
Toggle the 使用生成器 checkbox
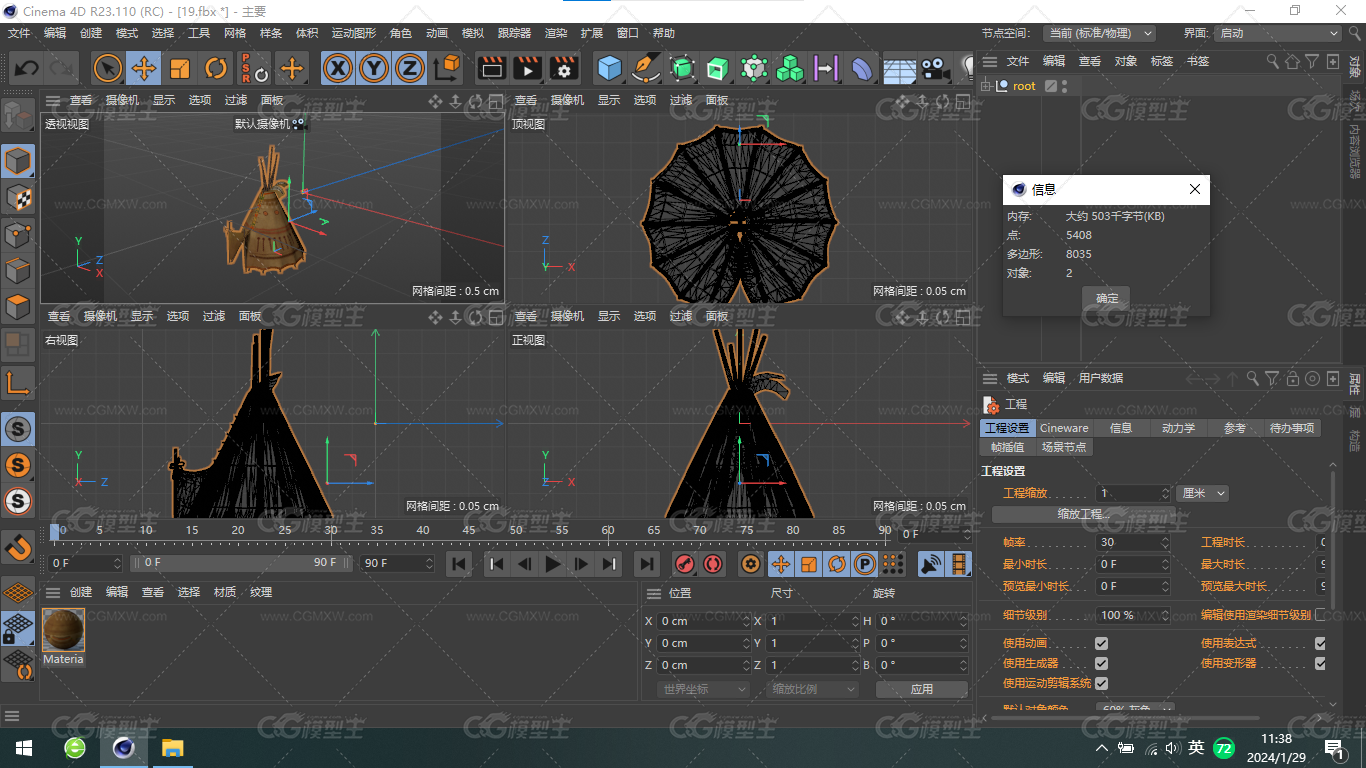pyautogui.click(x=1101, y=663)
